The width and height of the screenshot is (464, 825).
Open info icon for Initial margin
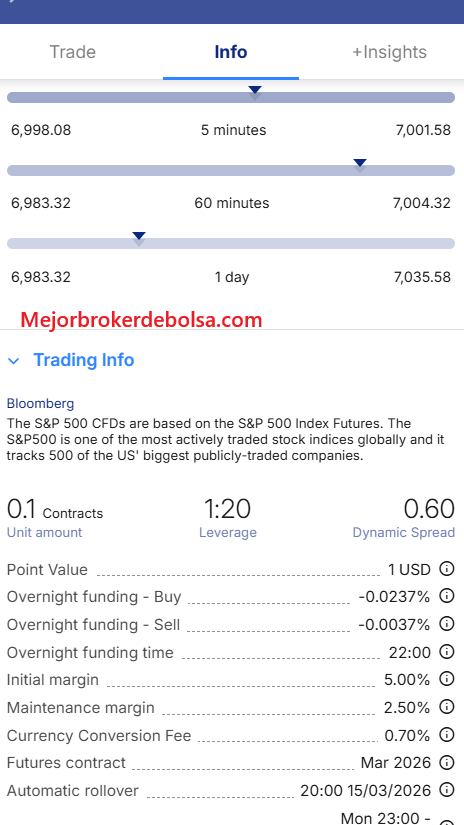[446, 679]
